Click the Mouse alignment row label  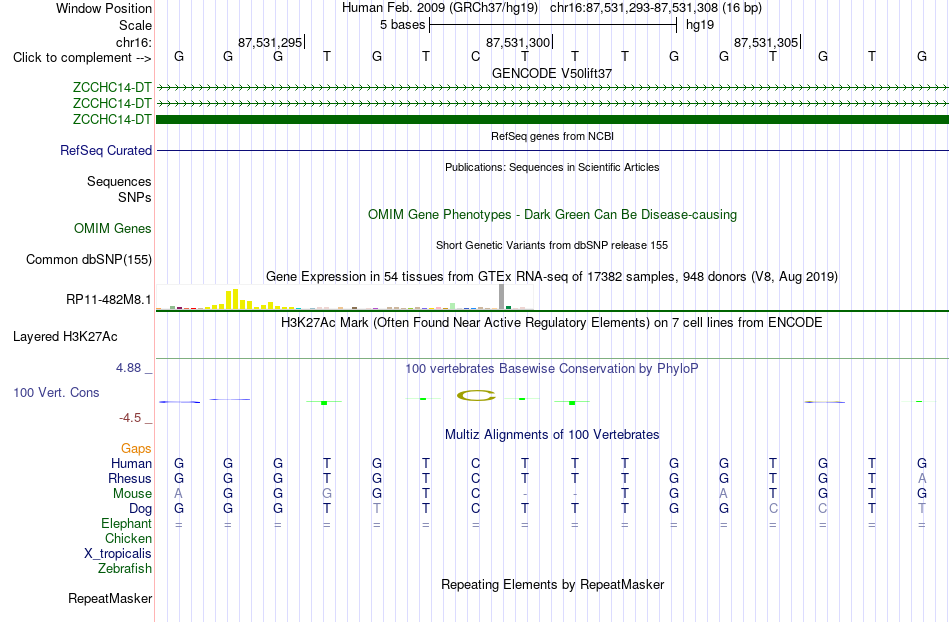(x=133, y=494)
